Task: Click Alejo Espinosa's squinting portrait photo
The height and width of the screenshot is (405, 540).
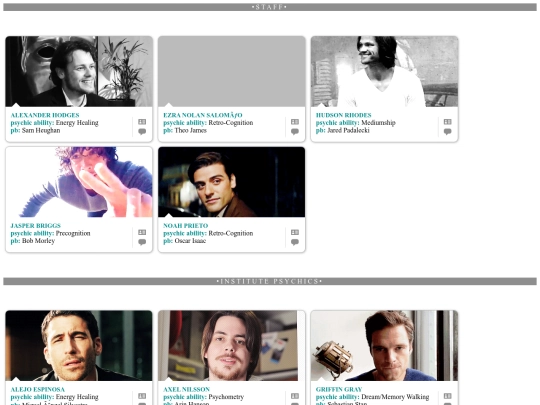Action: (79, 345)
